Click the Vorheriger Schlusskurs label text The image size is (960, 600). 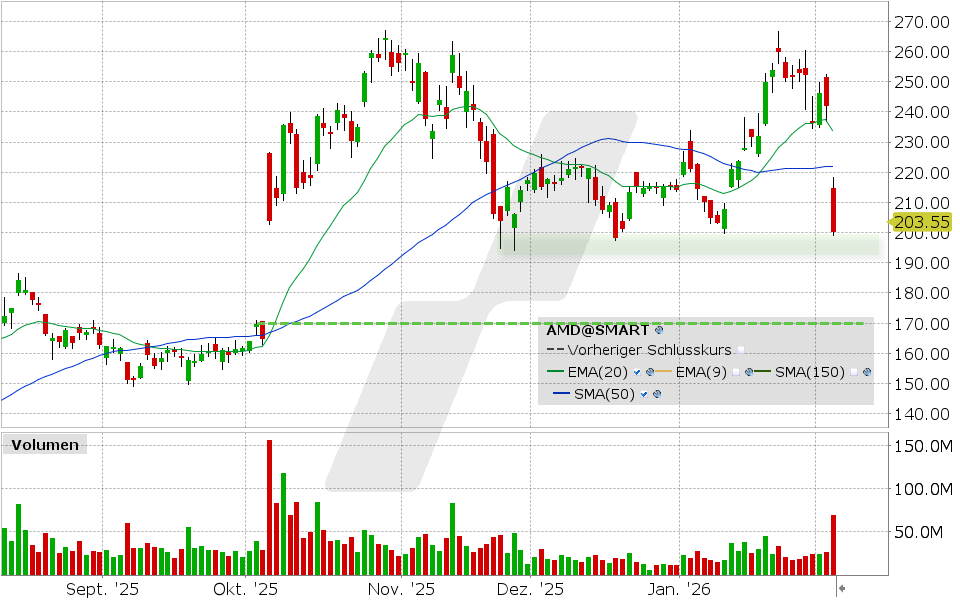650,350
